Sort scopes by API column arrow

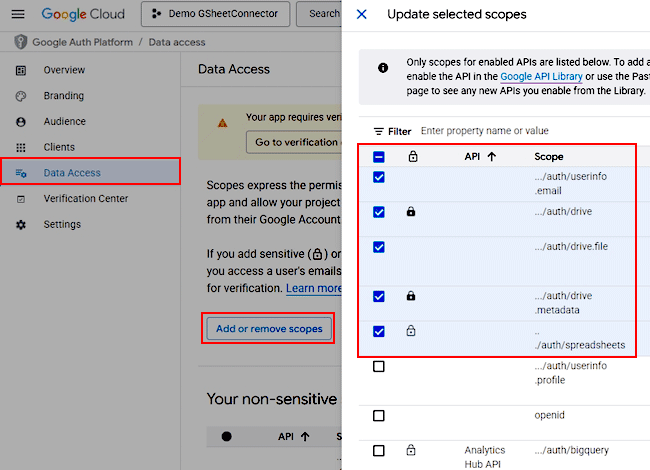491,157
